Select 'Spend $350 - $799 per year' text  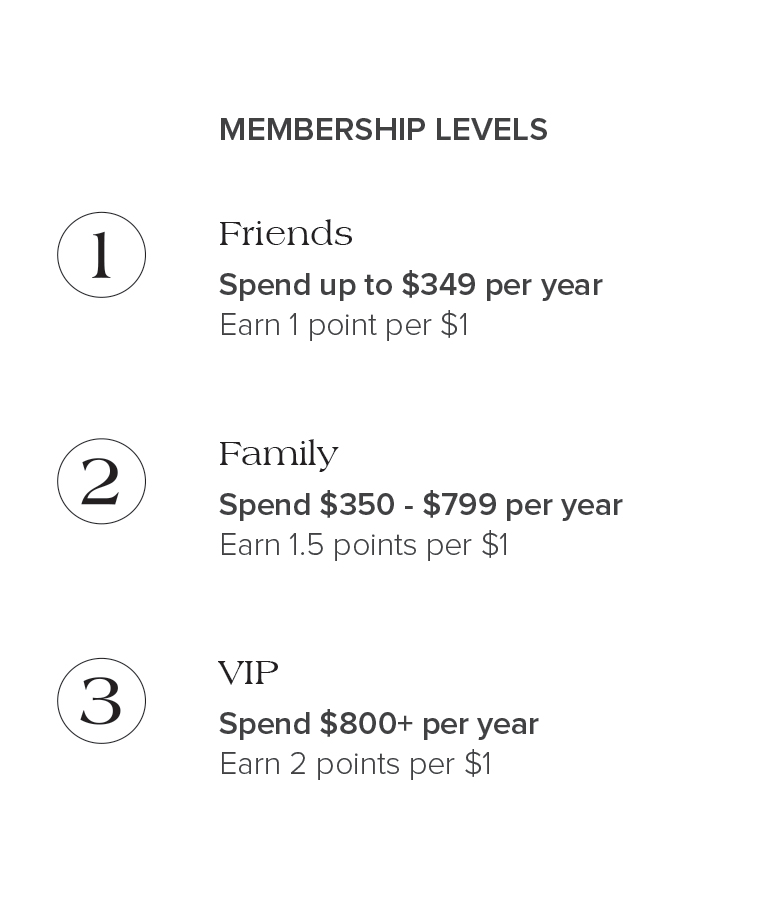click(x=420, y=505)
